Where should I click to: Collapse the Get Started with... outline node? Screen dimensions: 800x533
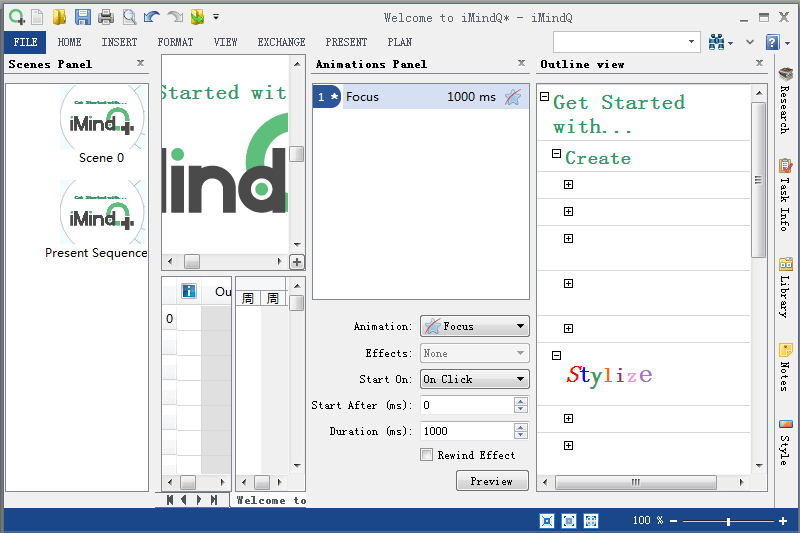[x=544, y=96]
